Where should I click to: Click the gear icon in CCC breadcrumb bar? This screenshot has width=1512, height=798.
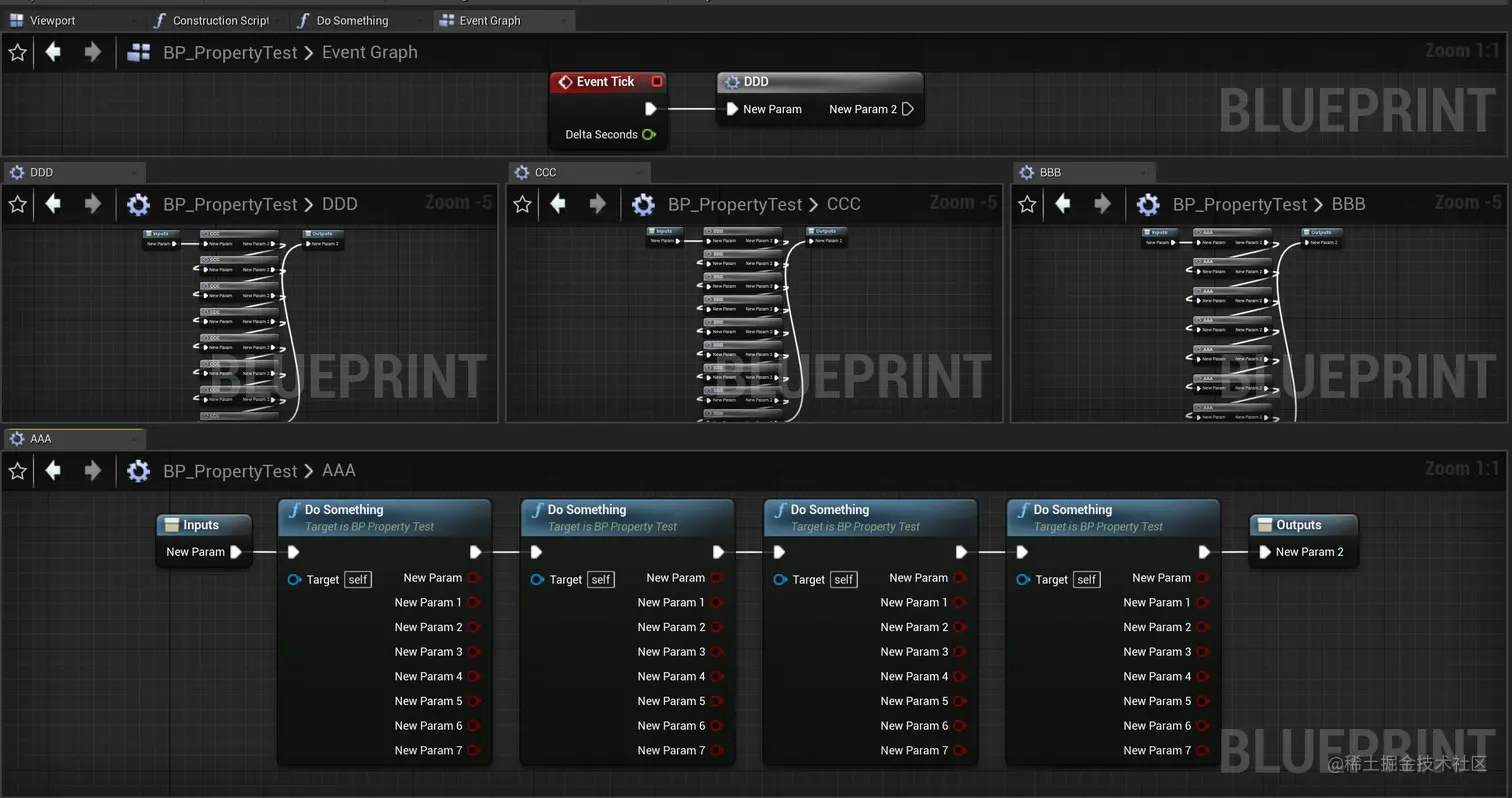[x=643, y=204]
